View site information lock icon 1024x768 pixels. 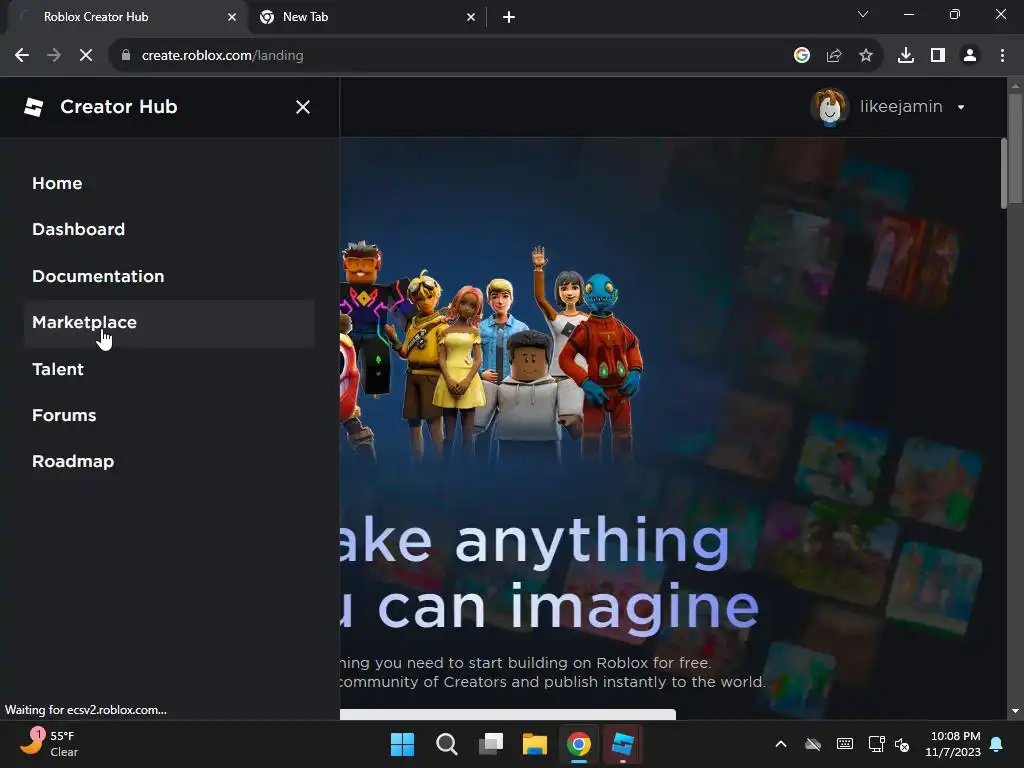pos(126,56)
